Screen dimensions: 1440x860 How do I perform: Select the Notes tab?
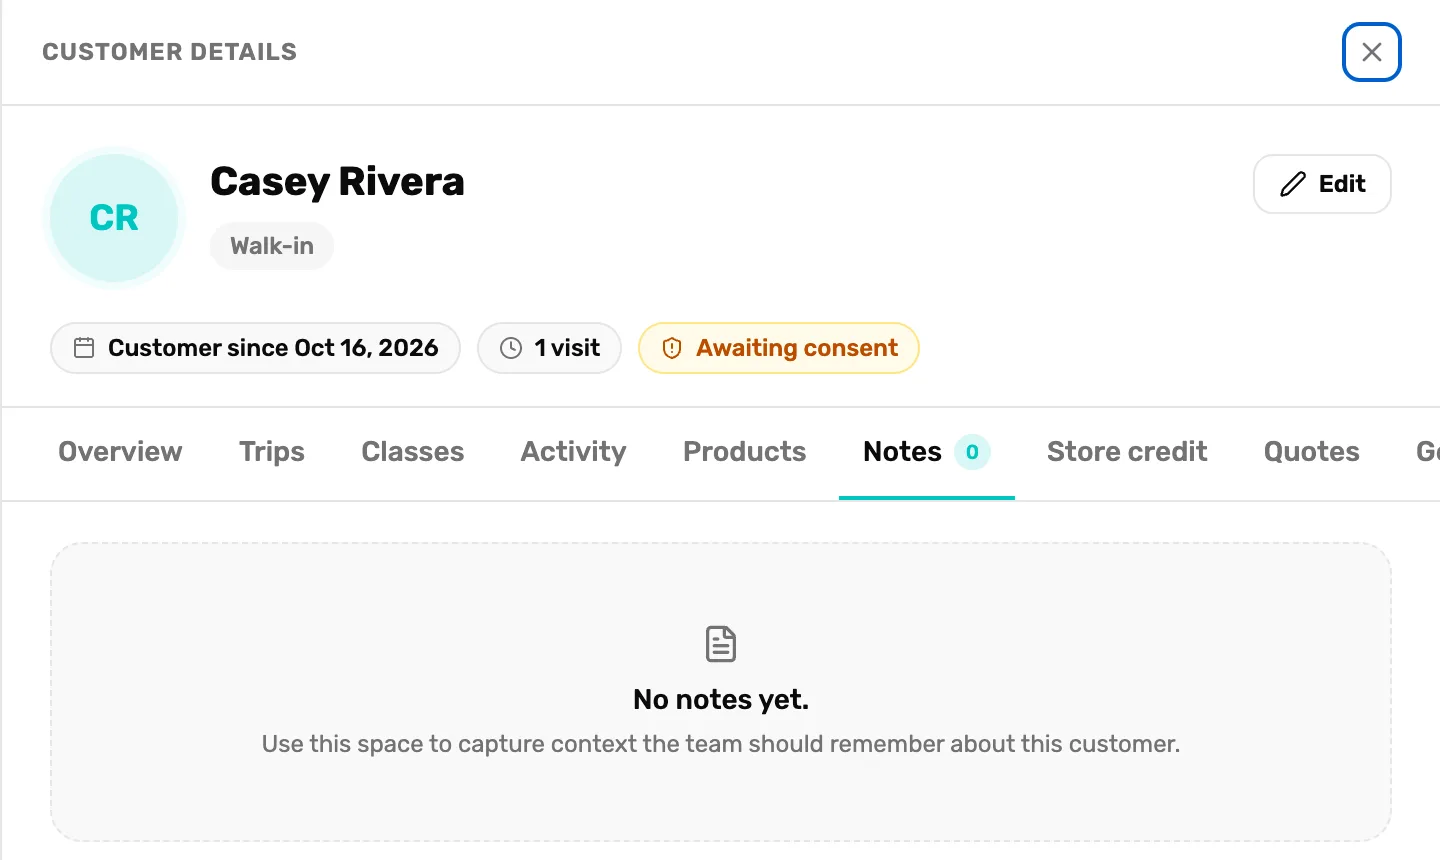pyautogui.click(x=926, y=452)
